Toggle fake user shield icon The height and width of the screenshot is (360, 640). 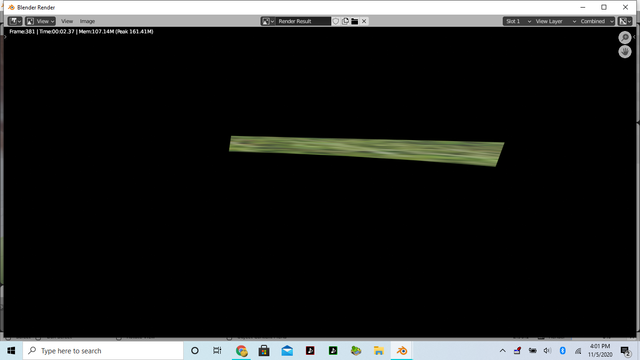pos(336,21)
